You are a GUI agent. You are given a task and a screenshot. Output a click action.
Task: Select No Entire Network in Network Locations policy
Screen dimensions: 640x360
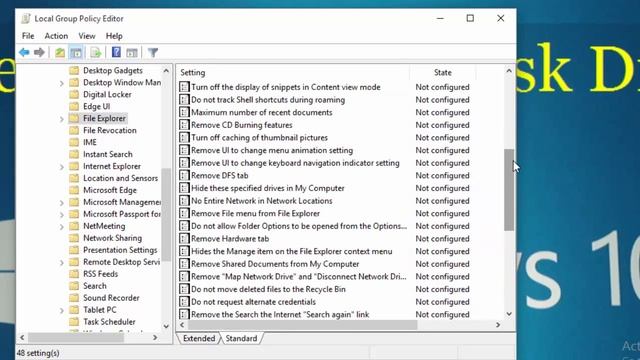tap(262, 201)
